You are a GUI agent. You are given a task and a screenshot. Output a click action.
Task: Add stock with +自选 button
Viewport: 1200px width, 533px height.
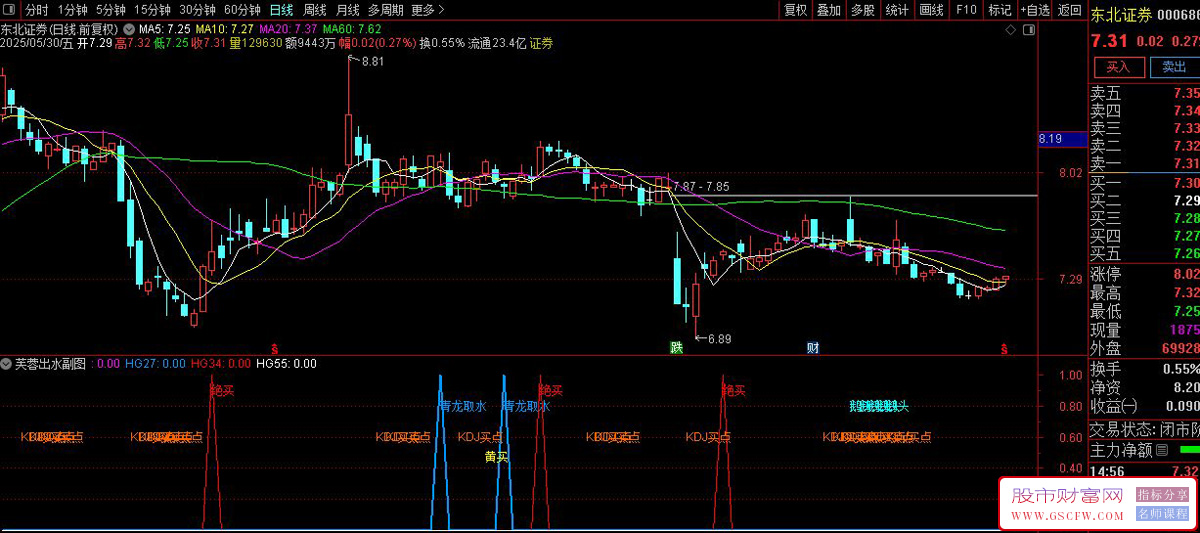(x=1034, y=10)
